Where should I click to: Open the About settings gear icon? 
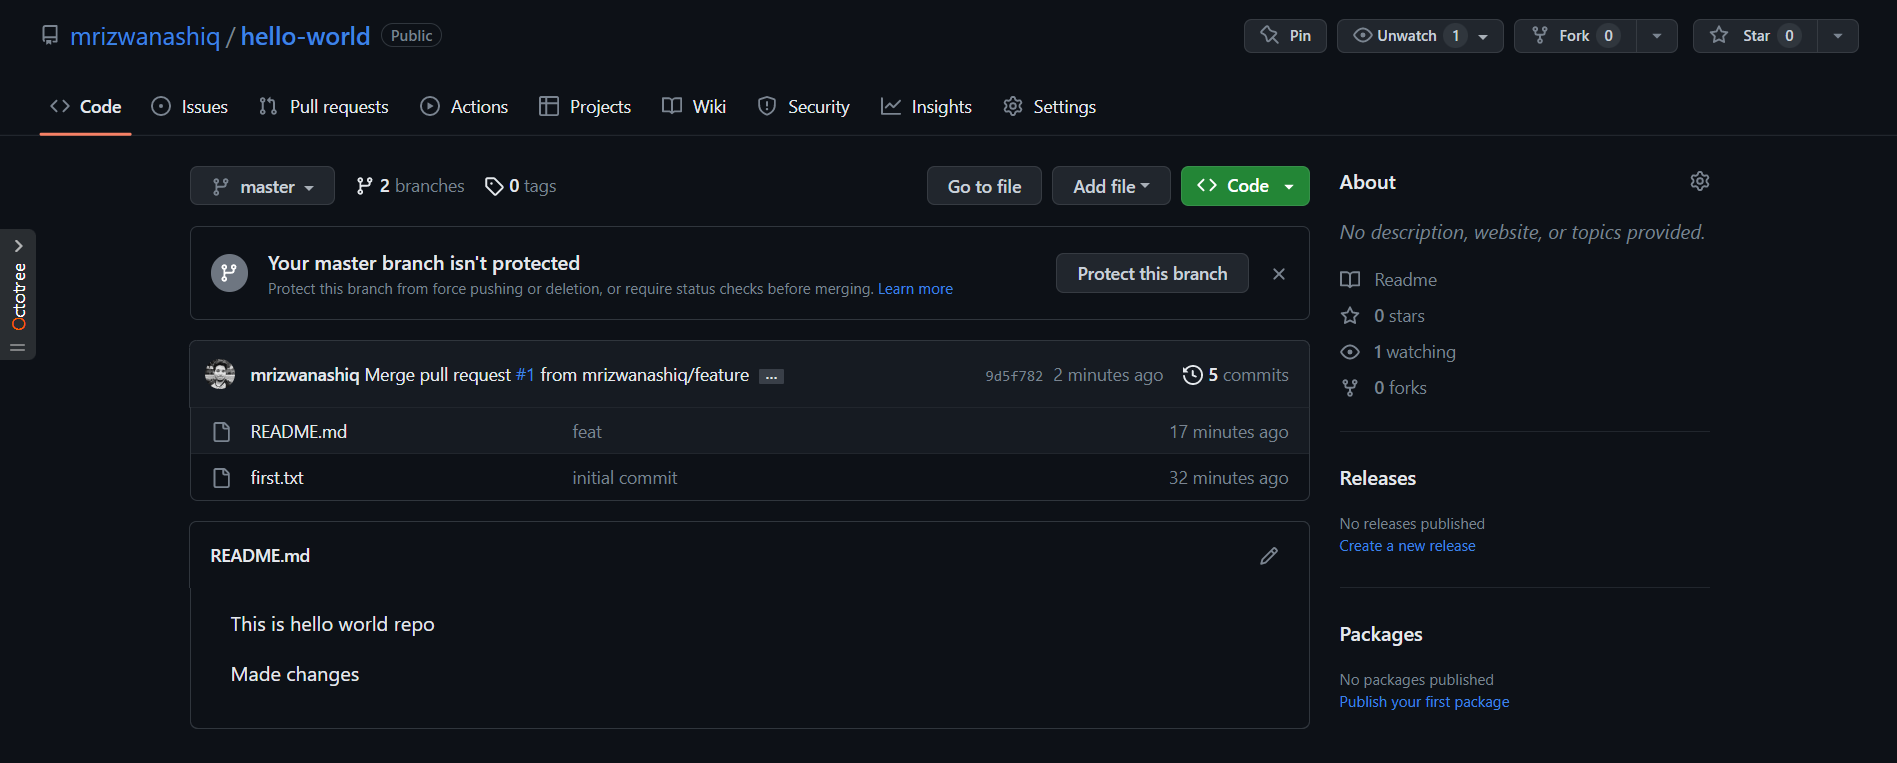coord(1699,181)
